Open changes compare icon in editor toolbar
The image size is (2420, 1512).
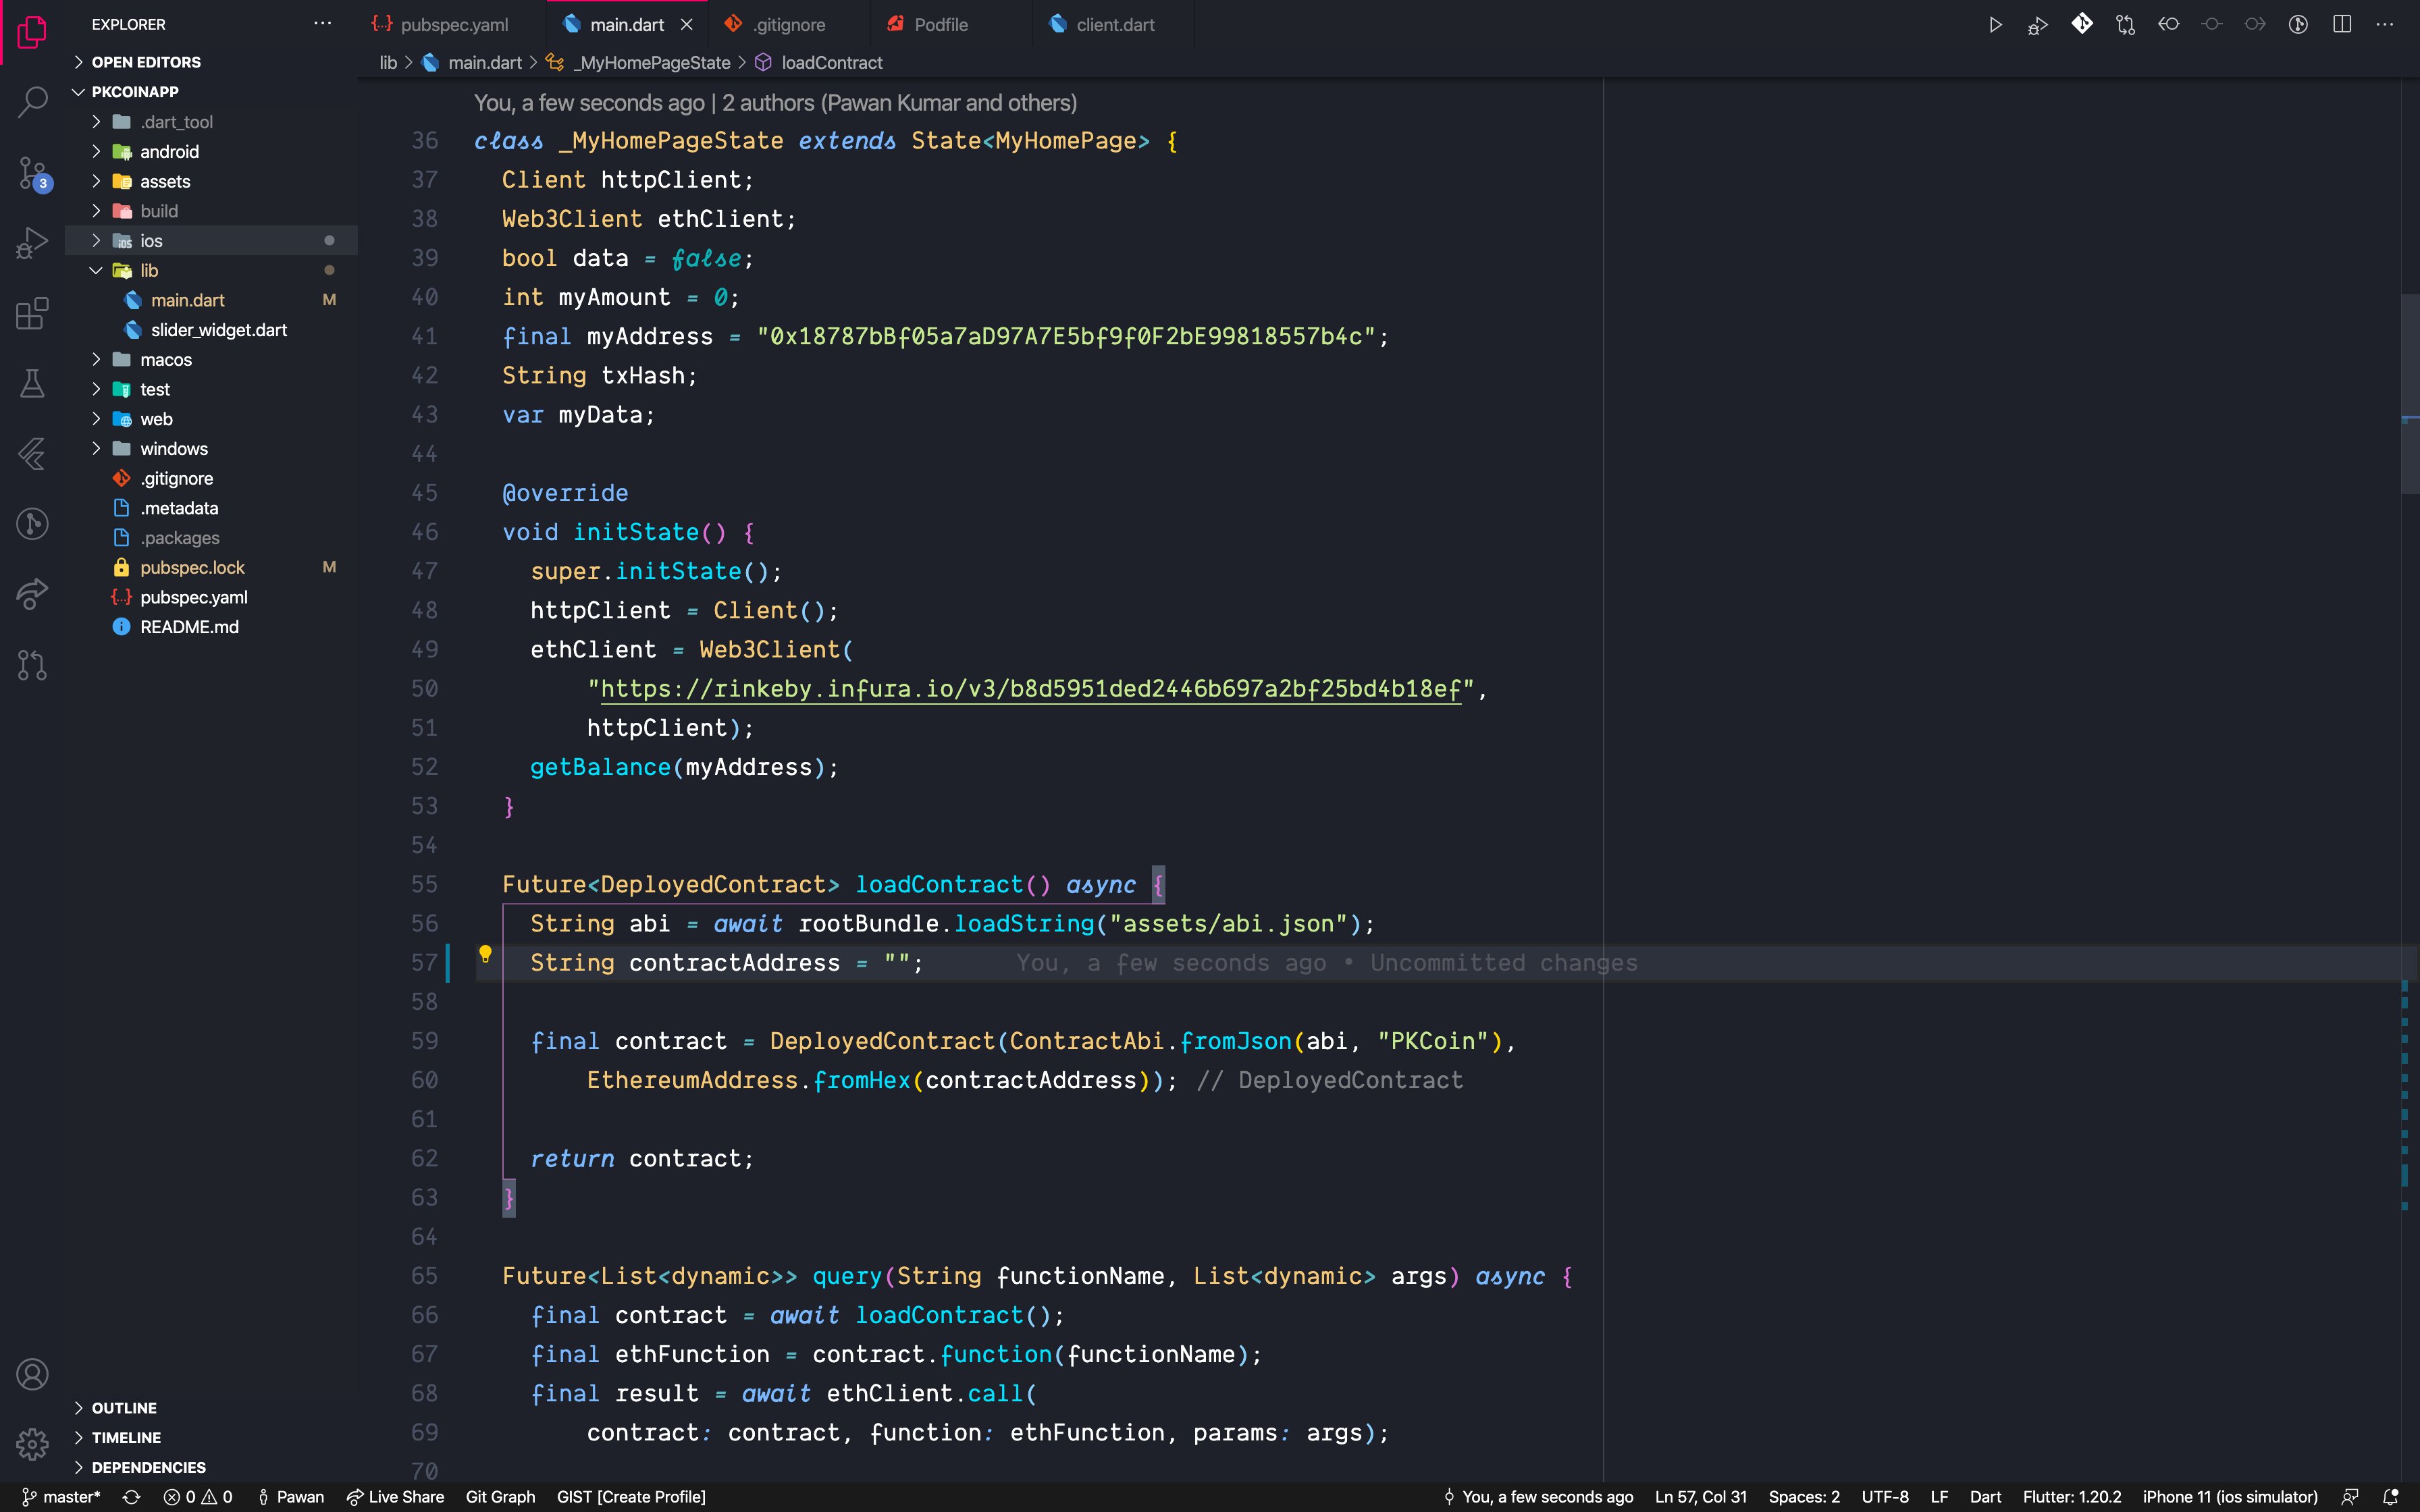2125,24
